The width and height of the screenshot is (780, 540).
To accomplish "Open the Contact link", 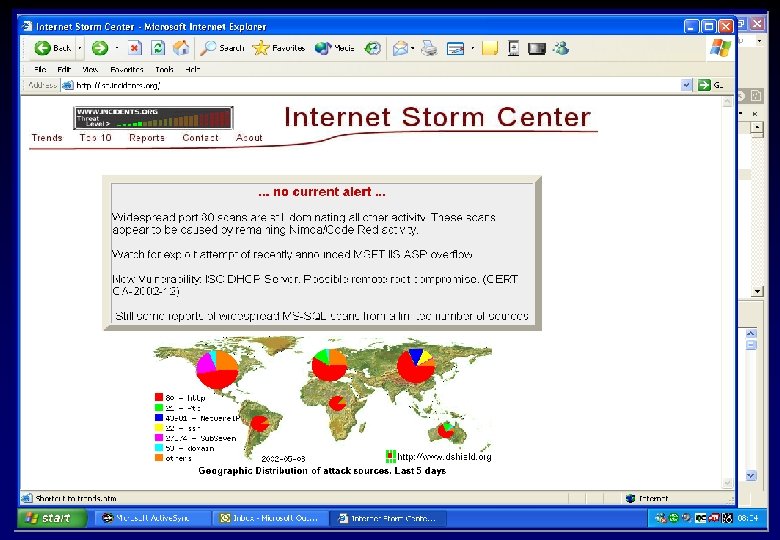I will (x=200, y=138).
